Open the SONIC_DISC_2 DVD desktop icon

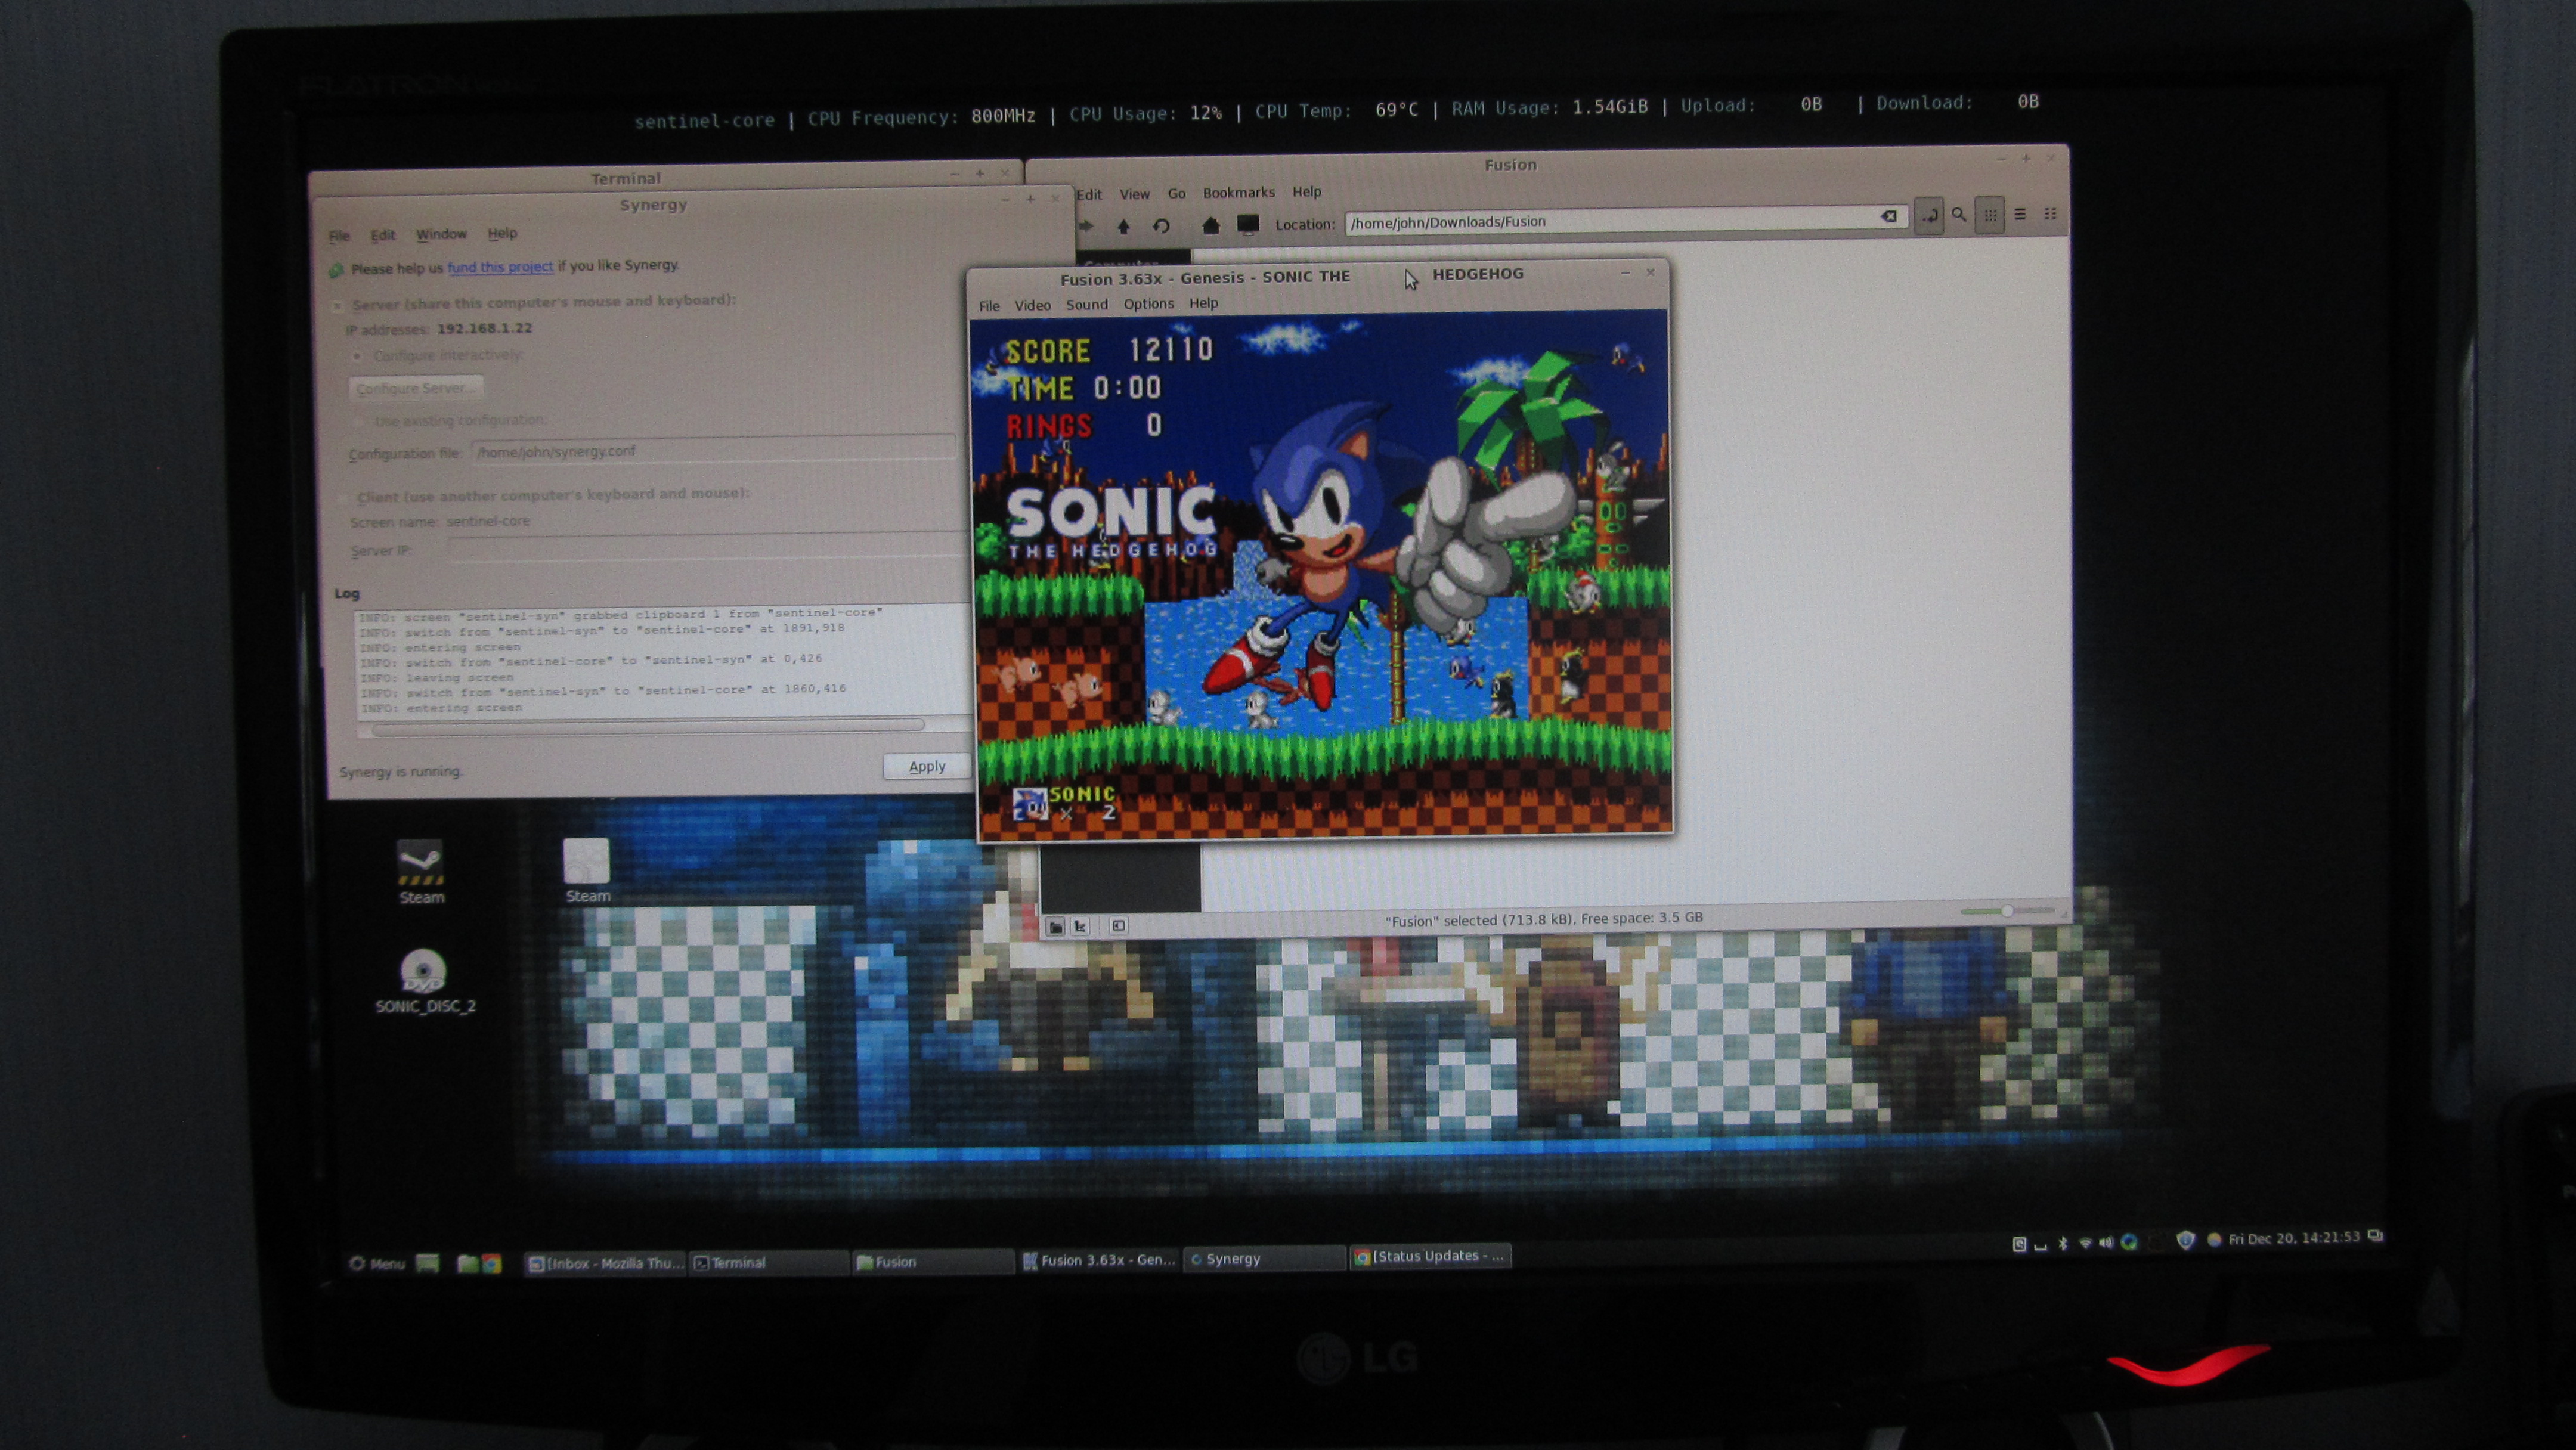pyautogui.click(x=423, y=972)
